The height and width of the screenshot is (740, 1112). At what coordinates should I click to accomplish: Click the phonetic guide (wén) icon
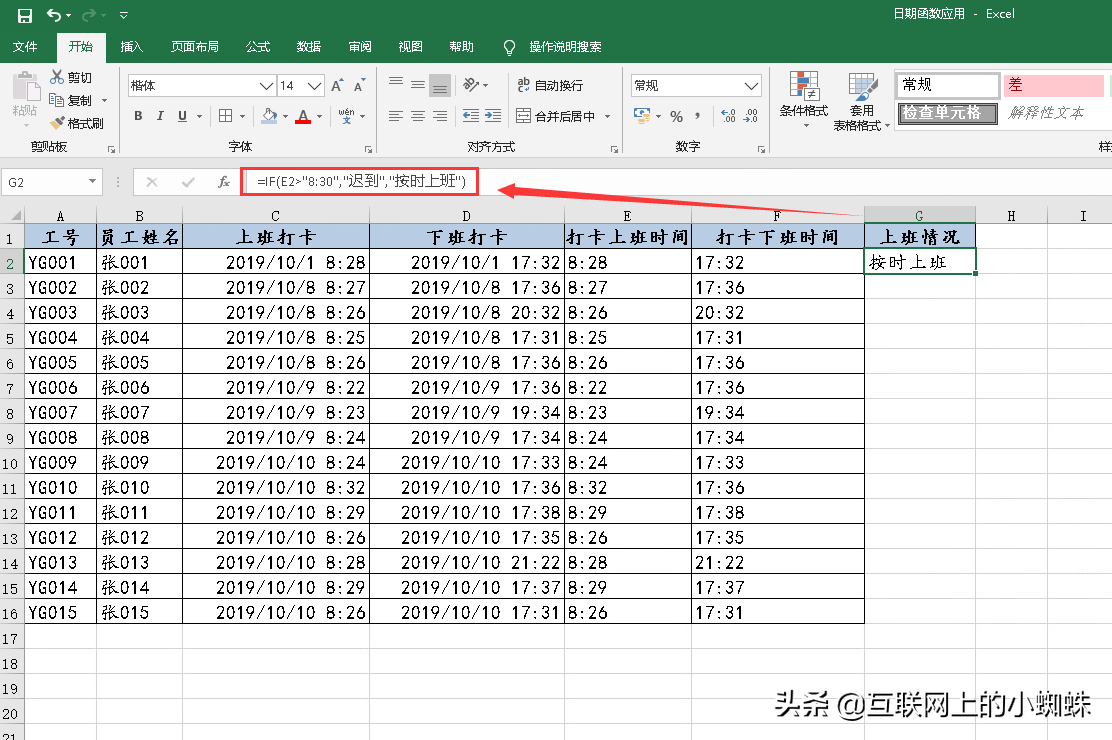pos(346,116)
